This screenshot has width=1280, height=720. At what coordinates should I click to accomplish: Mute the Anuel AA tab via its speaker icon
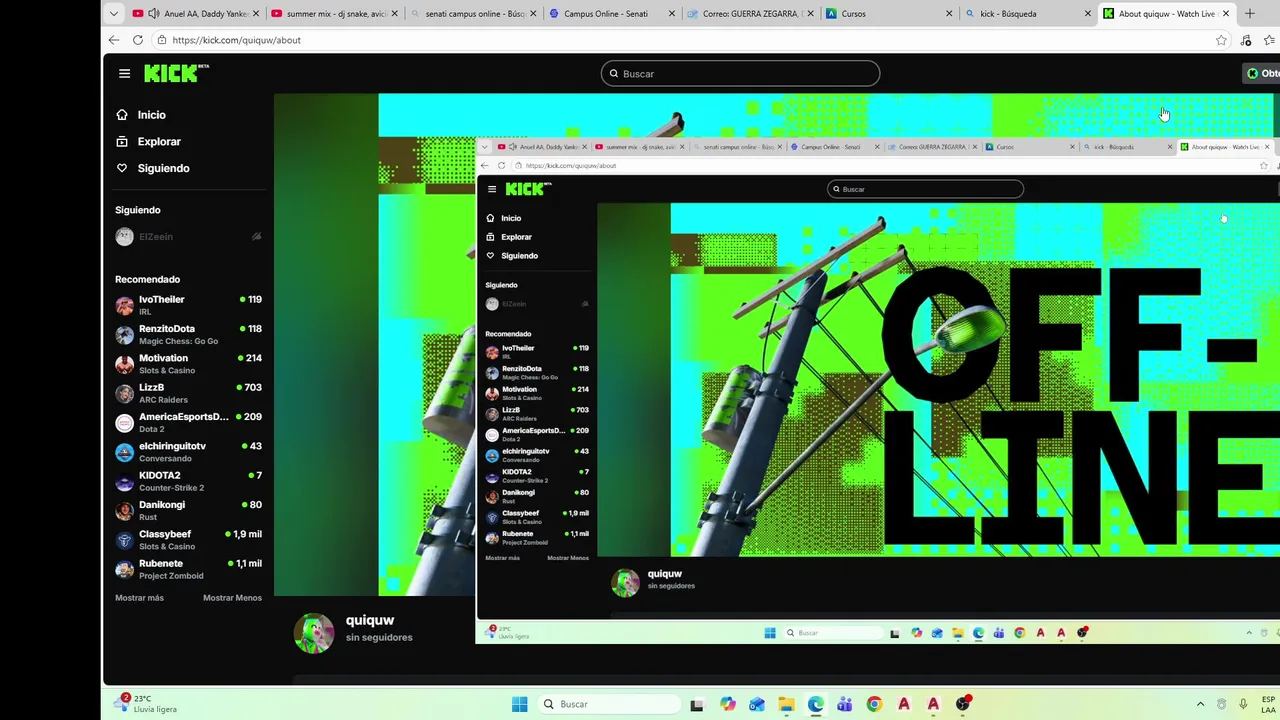[x=153, y=14]
